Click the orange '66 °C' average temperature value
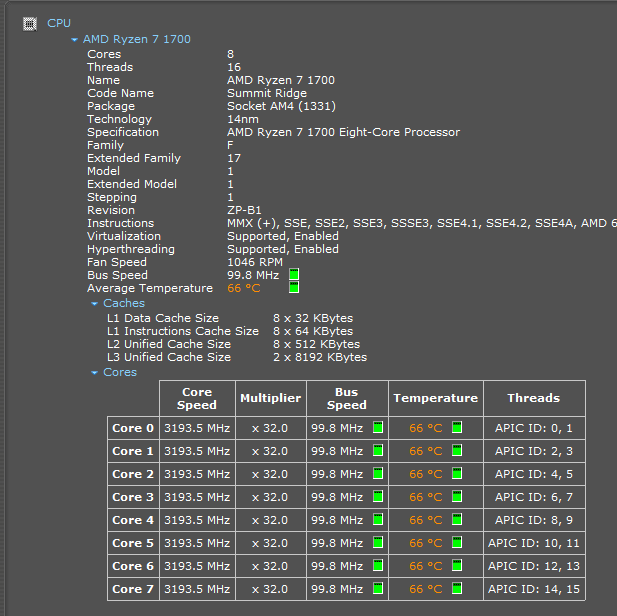The width and height of the screenshot is (617, 616). [x=244, y=288]
